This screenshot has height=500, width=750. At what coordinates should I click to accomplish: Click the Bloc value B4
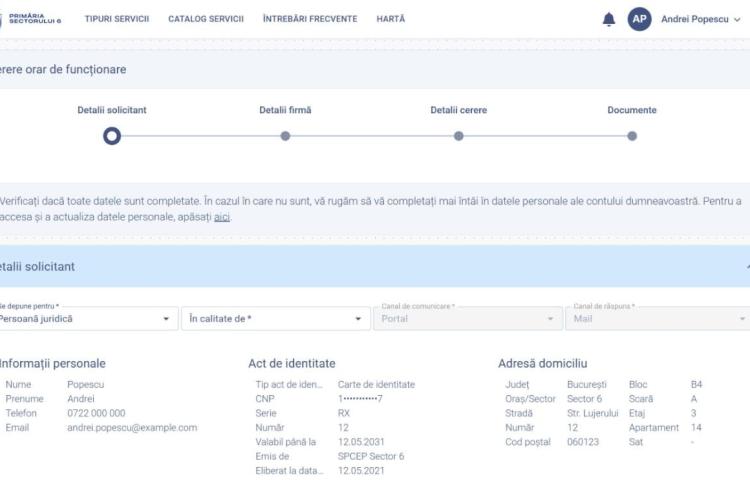click(x=696, y=385)
